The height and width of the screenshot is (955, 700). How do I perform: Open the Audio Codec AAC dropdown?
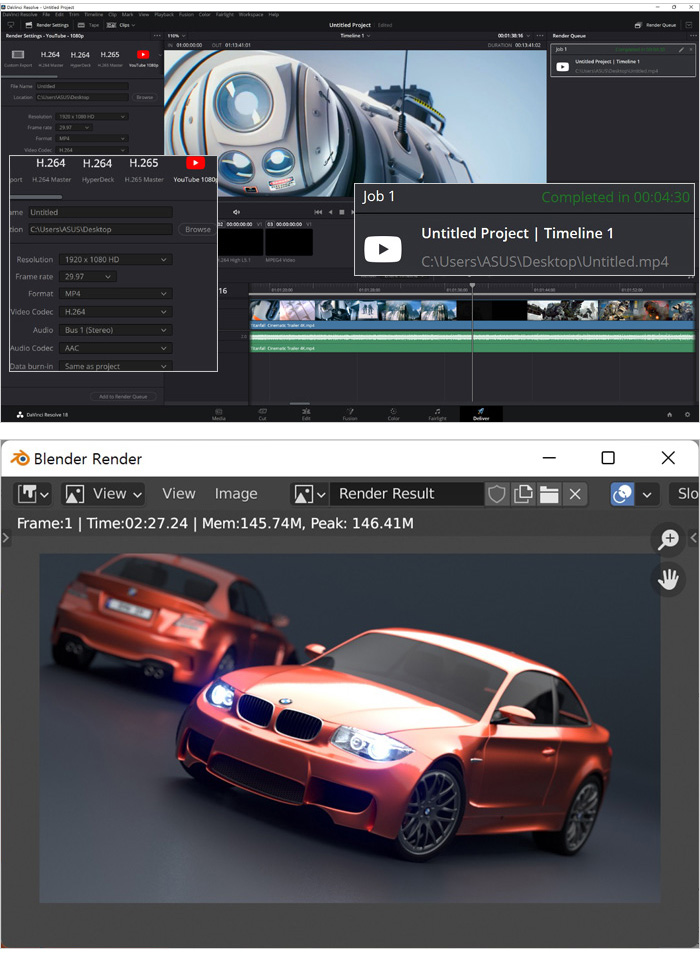click(116, 348)
